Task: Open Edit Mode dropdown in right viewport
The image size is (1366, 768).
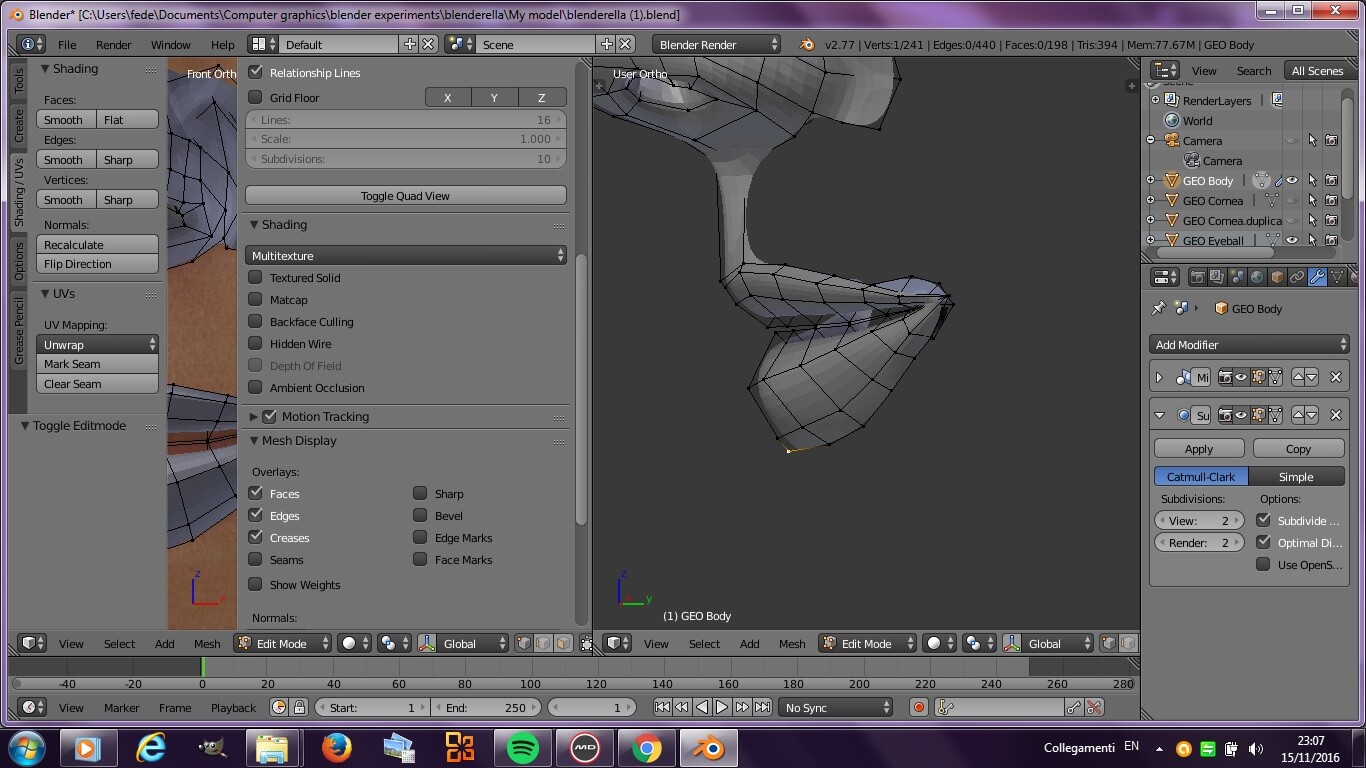Action: pos(867,643)
